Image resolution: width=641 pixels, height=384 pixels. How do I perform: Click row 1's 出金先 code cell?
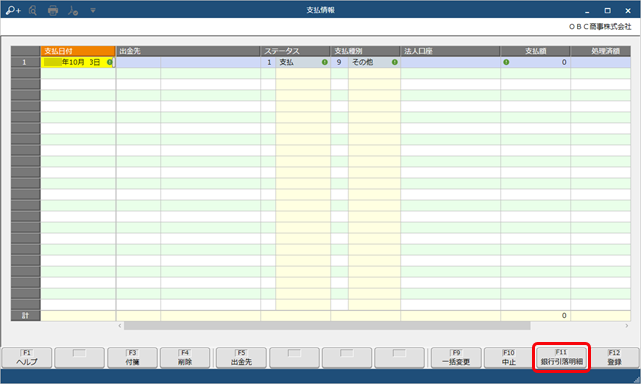pos(138,62)
